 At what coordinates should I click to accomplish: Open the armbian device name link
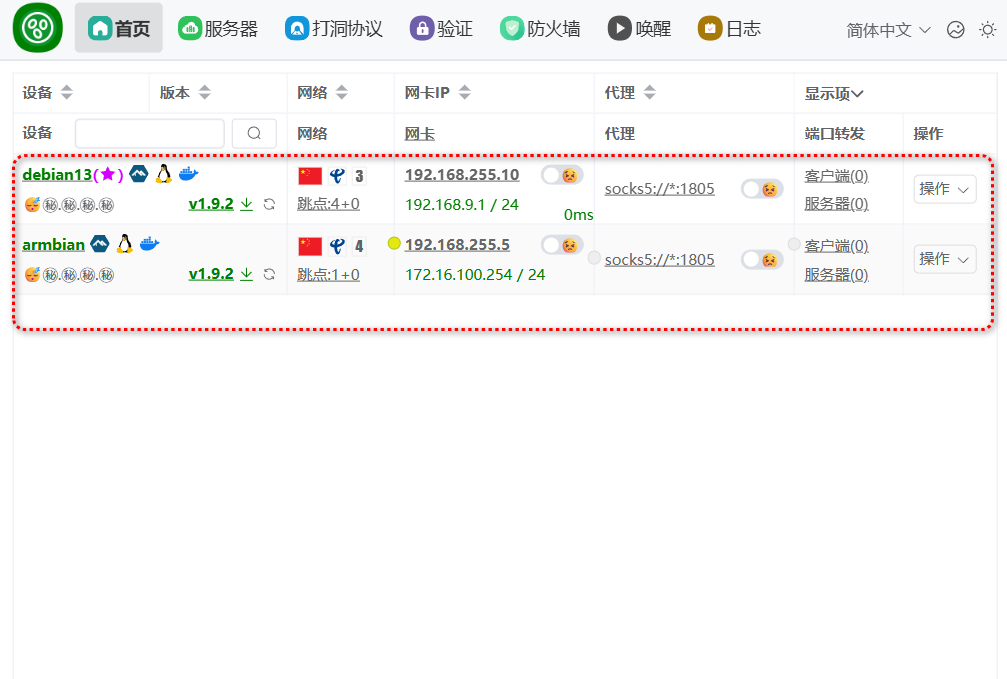click(x=54, y=245)
